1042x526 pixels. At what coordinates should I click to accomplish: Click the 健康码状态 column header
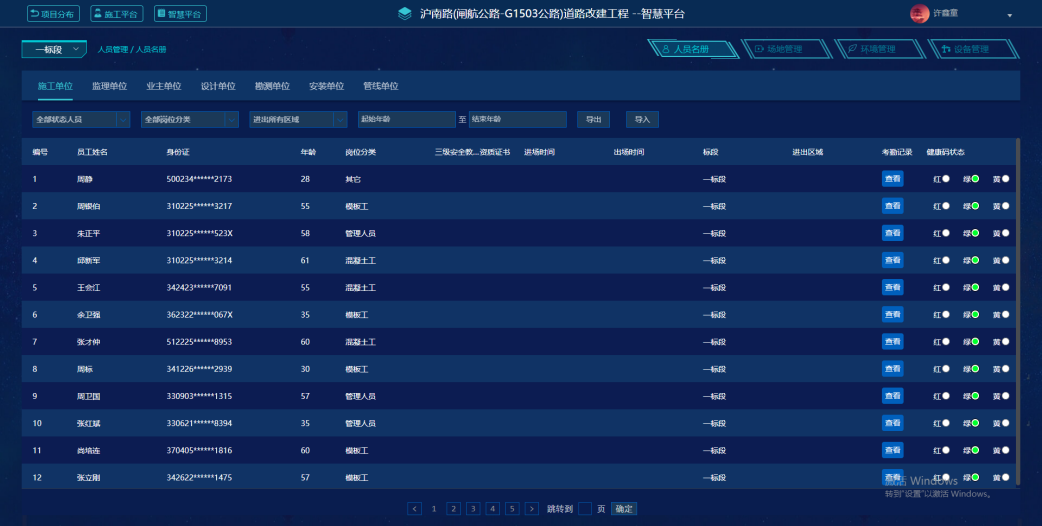coord(946,152)
